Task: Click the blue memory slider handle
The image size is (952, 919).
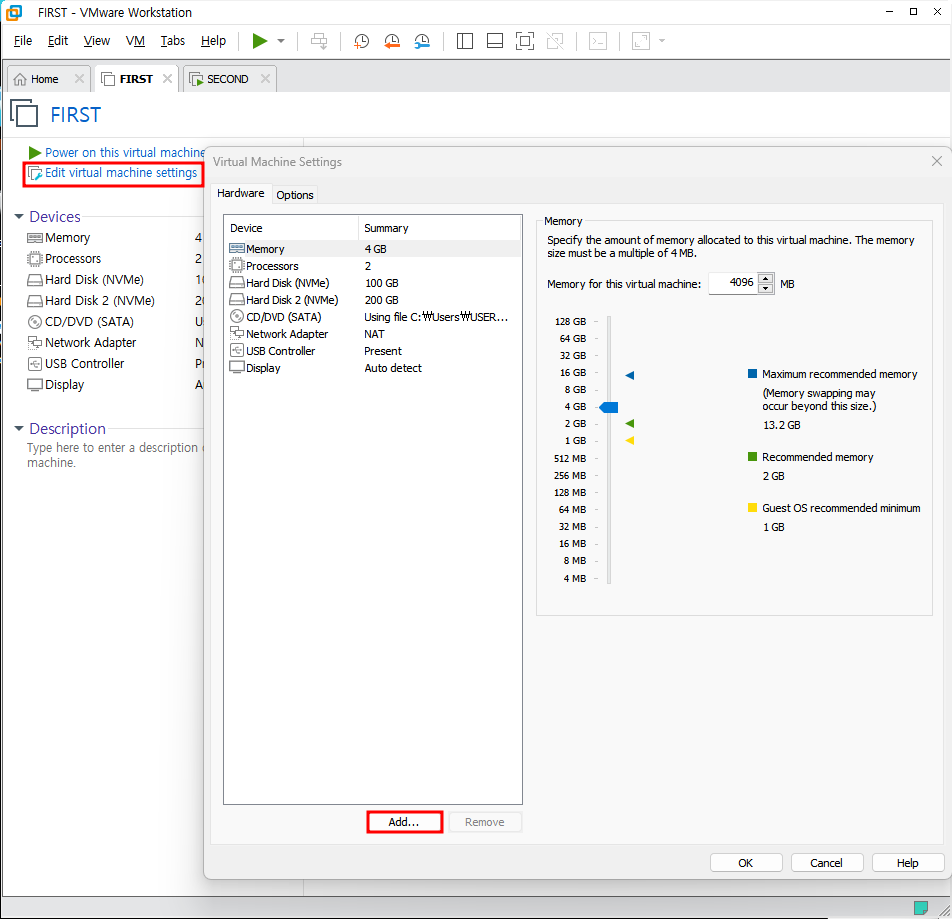Action: pos(608,407)
